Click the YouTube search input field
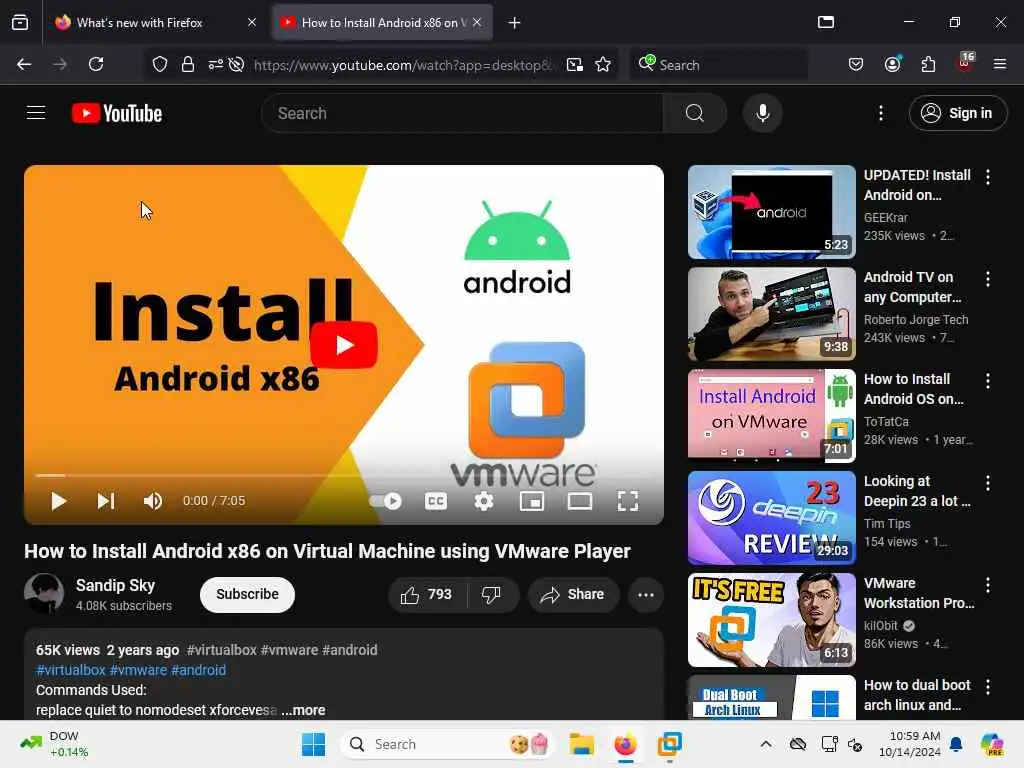Screen dimensions: 1024x768 pos(462,113)
